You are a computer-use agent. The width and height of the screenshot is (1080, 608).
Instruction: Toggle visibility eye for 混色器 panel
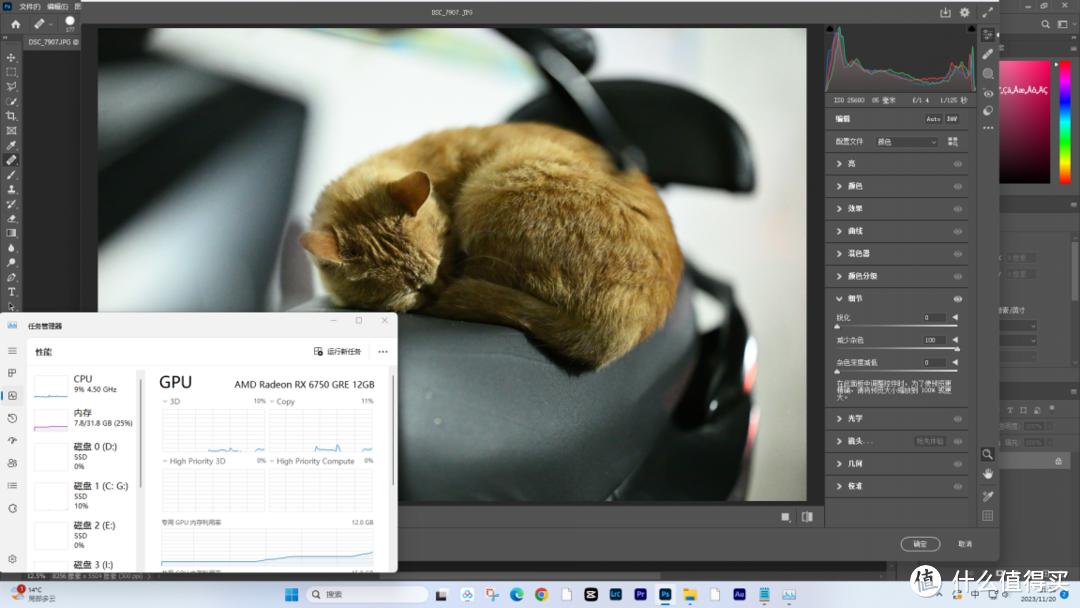click(x=957, y=254)
